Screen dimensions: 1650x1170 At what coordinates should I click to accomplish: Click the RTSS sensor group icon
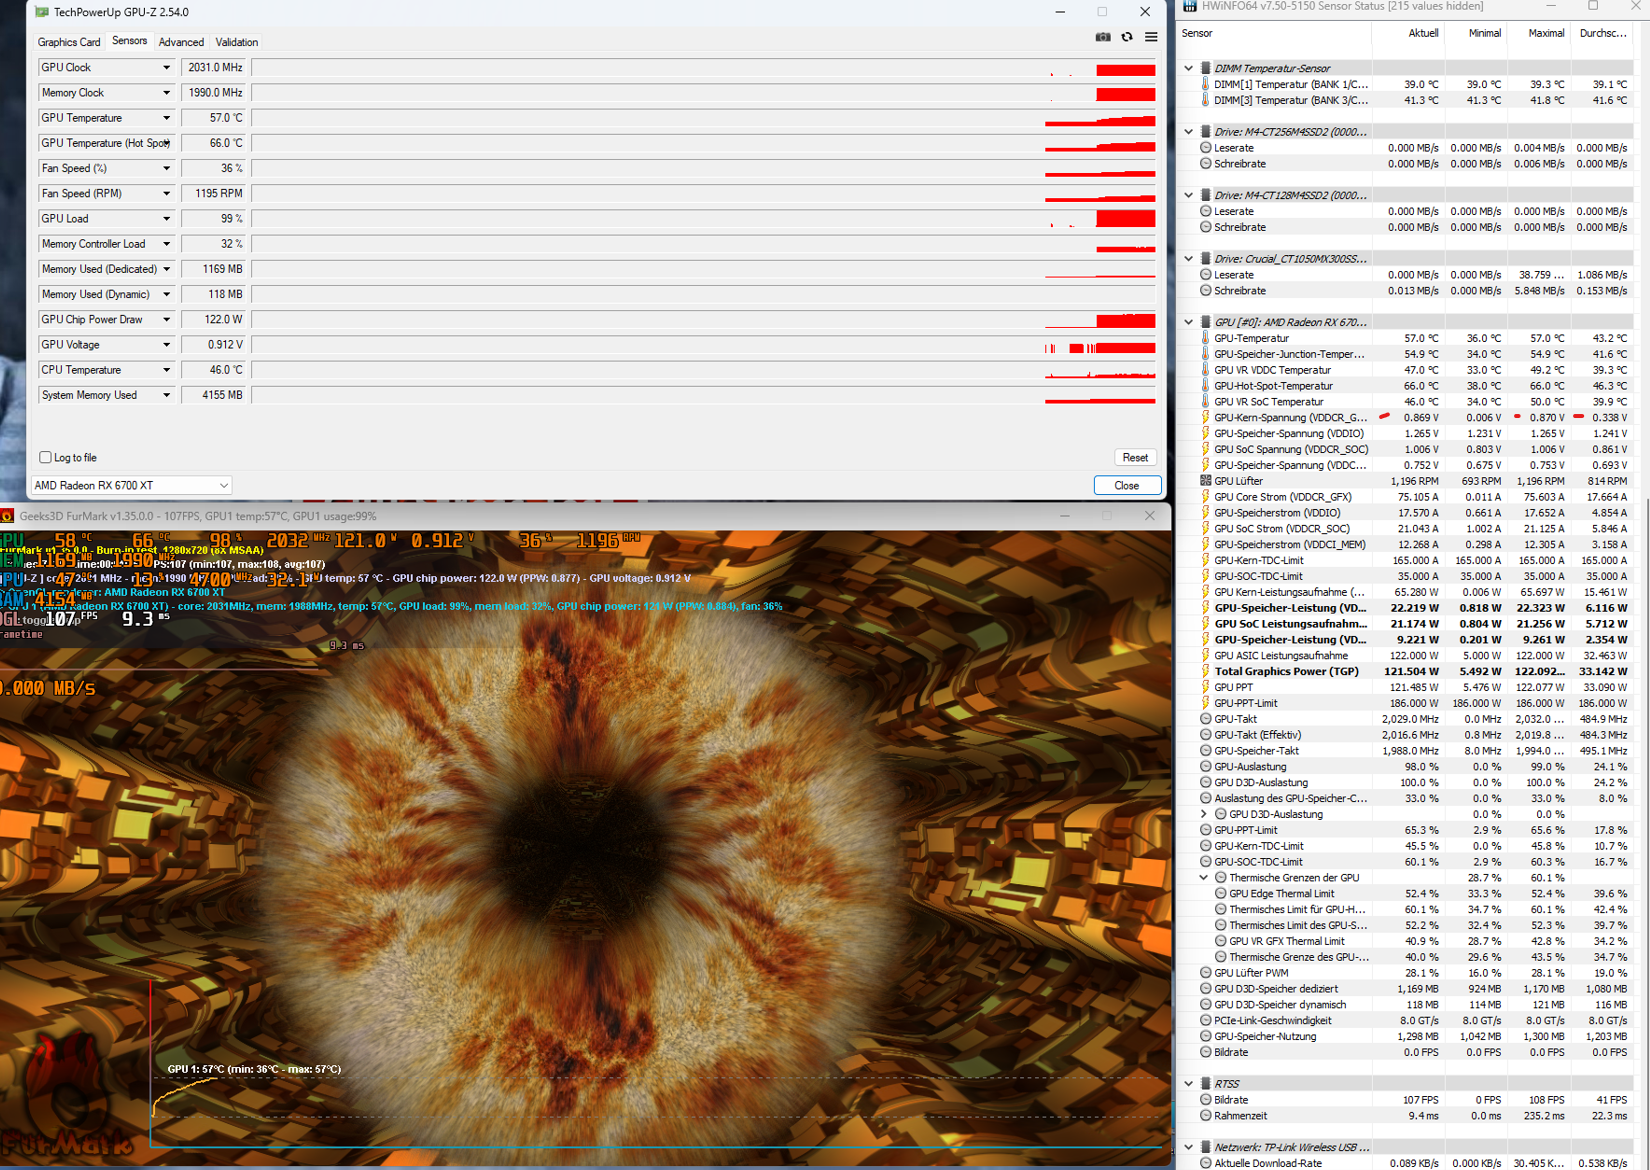(1205, 1084)
